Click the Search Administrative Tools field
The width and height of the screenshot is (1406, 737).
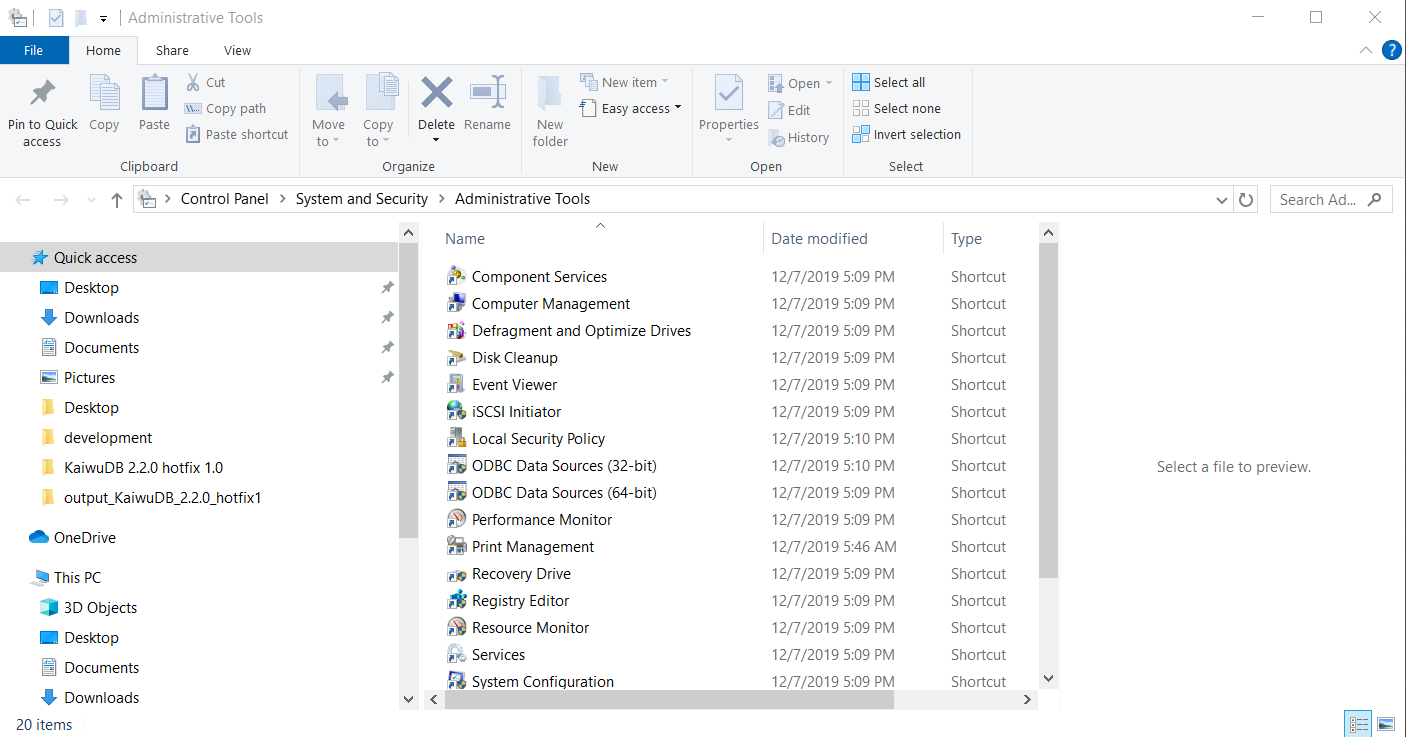[x=1318, y=199]
